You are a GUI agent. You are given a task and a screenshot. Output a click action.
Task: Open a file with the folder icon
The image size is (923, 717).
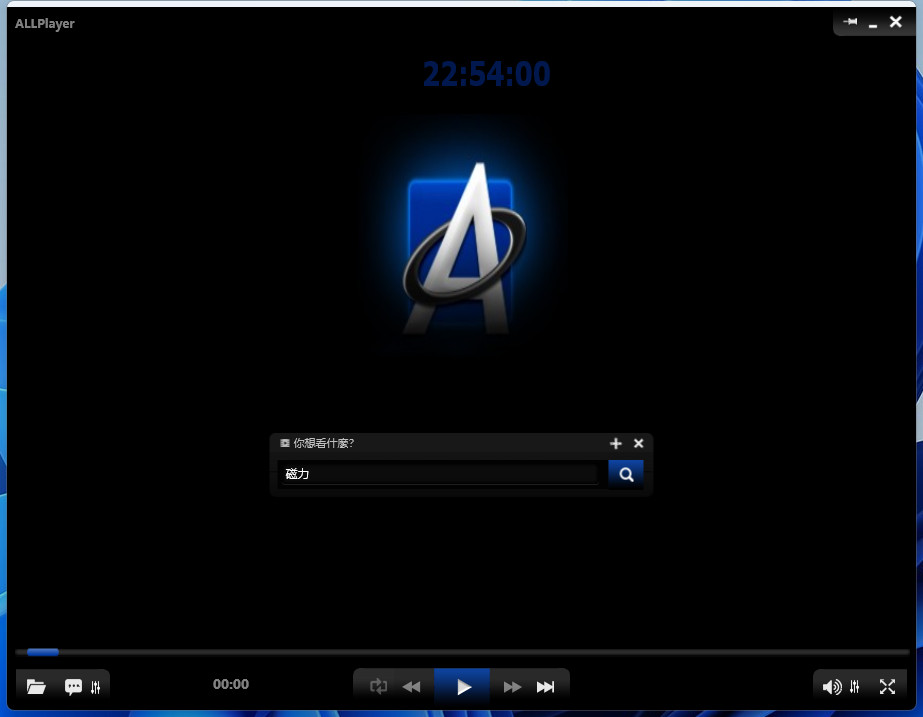click(x=36, y=686)
